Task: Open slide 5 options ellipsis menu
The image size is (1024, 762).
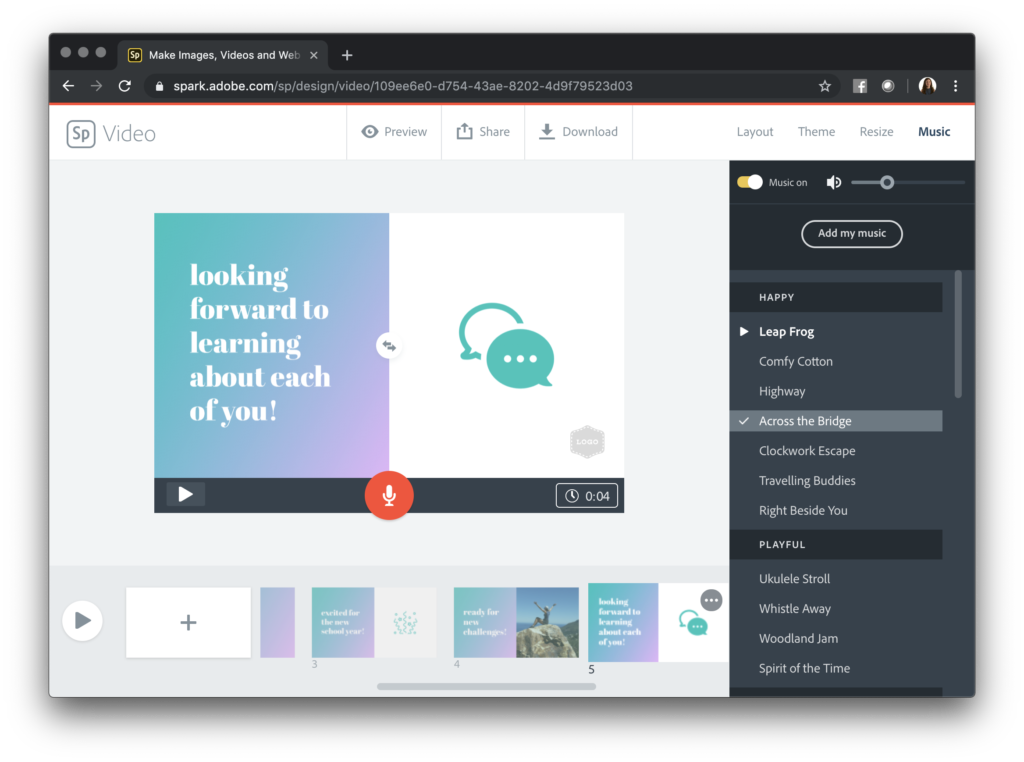Action: click(x=711, y=600)
